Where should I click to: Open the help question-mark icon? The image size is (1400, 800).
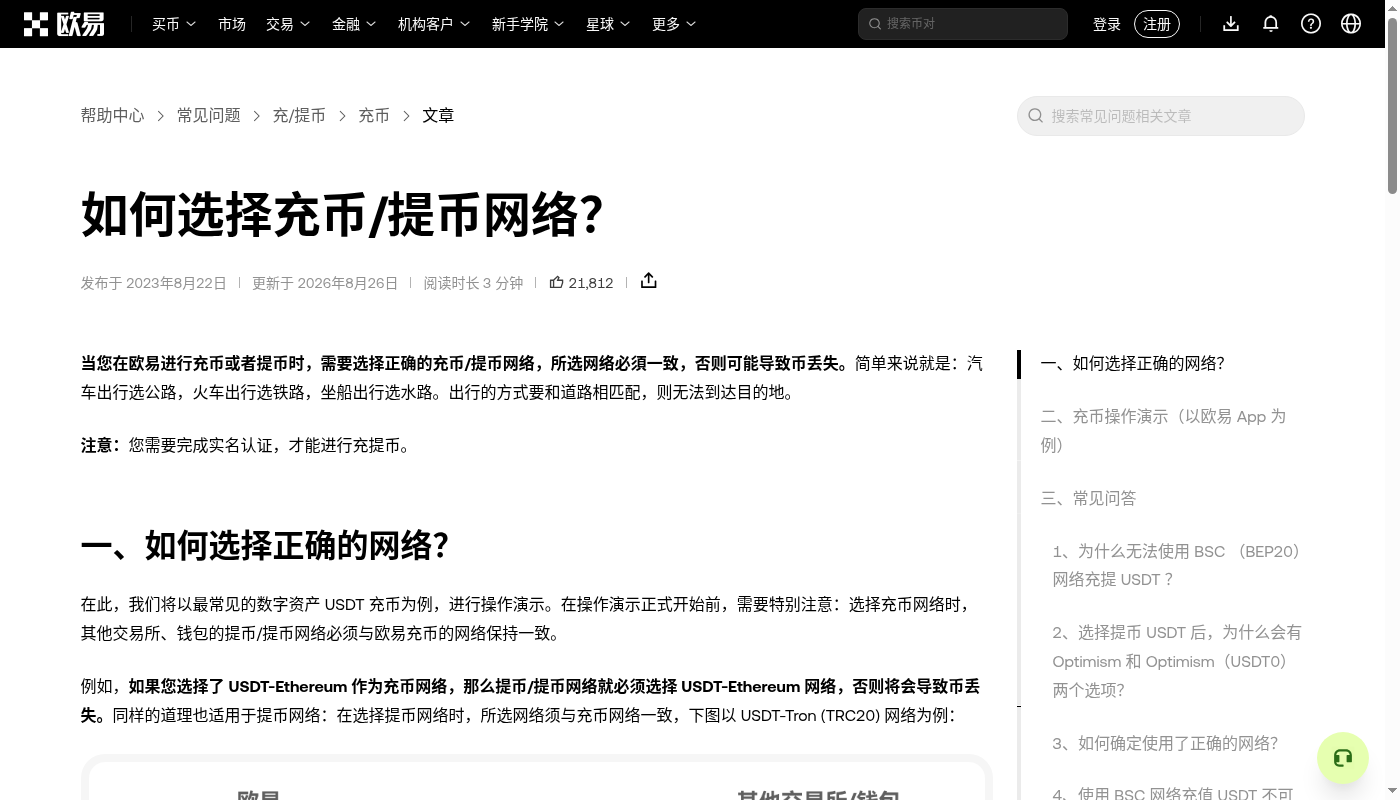click(1311, 24)
